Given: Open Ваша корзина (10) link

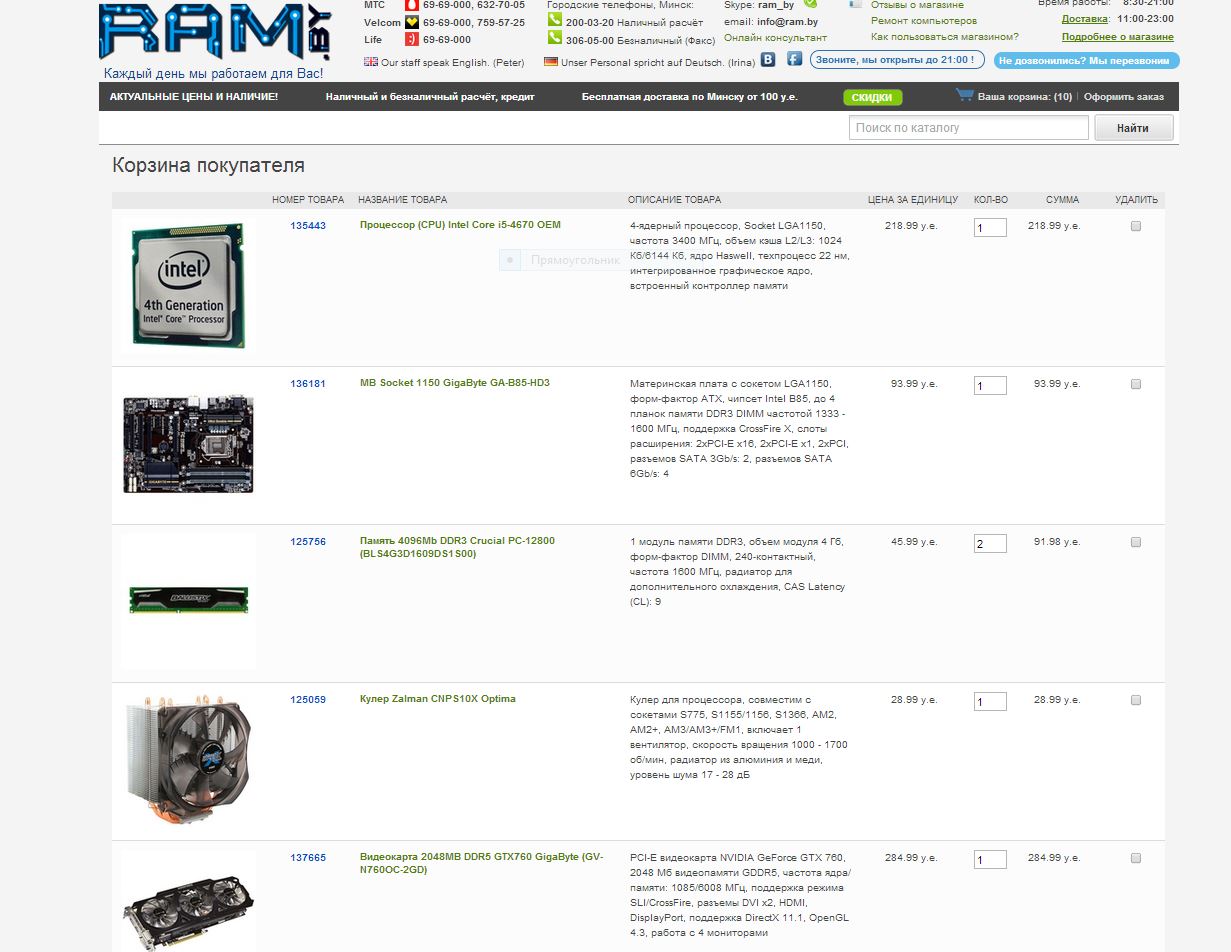Looking at the screenshot, I should pyautogui.click(x=1025, y=97).
